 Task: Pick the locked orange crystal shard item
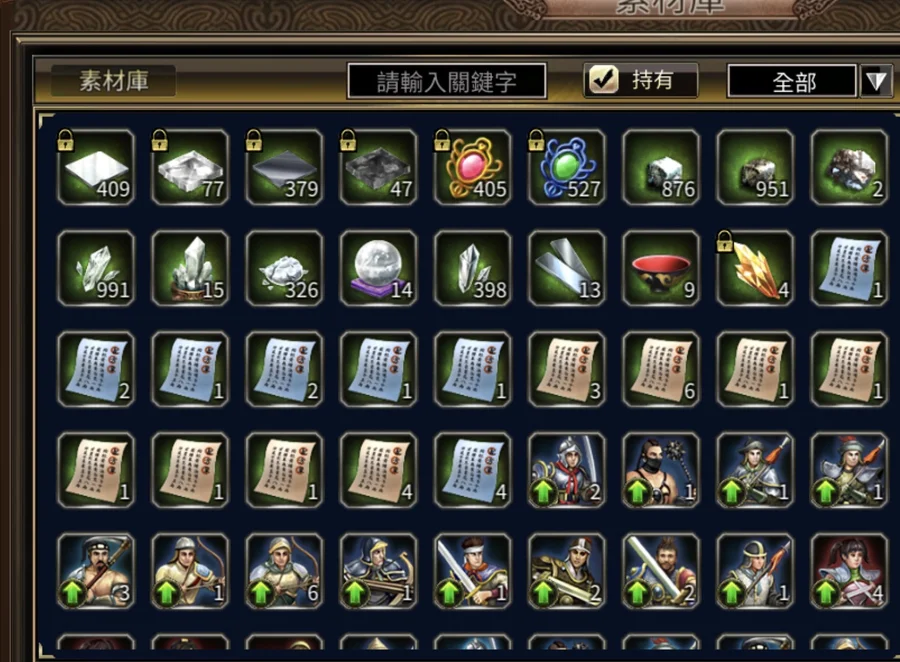pos(755,268)
